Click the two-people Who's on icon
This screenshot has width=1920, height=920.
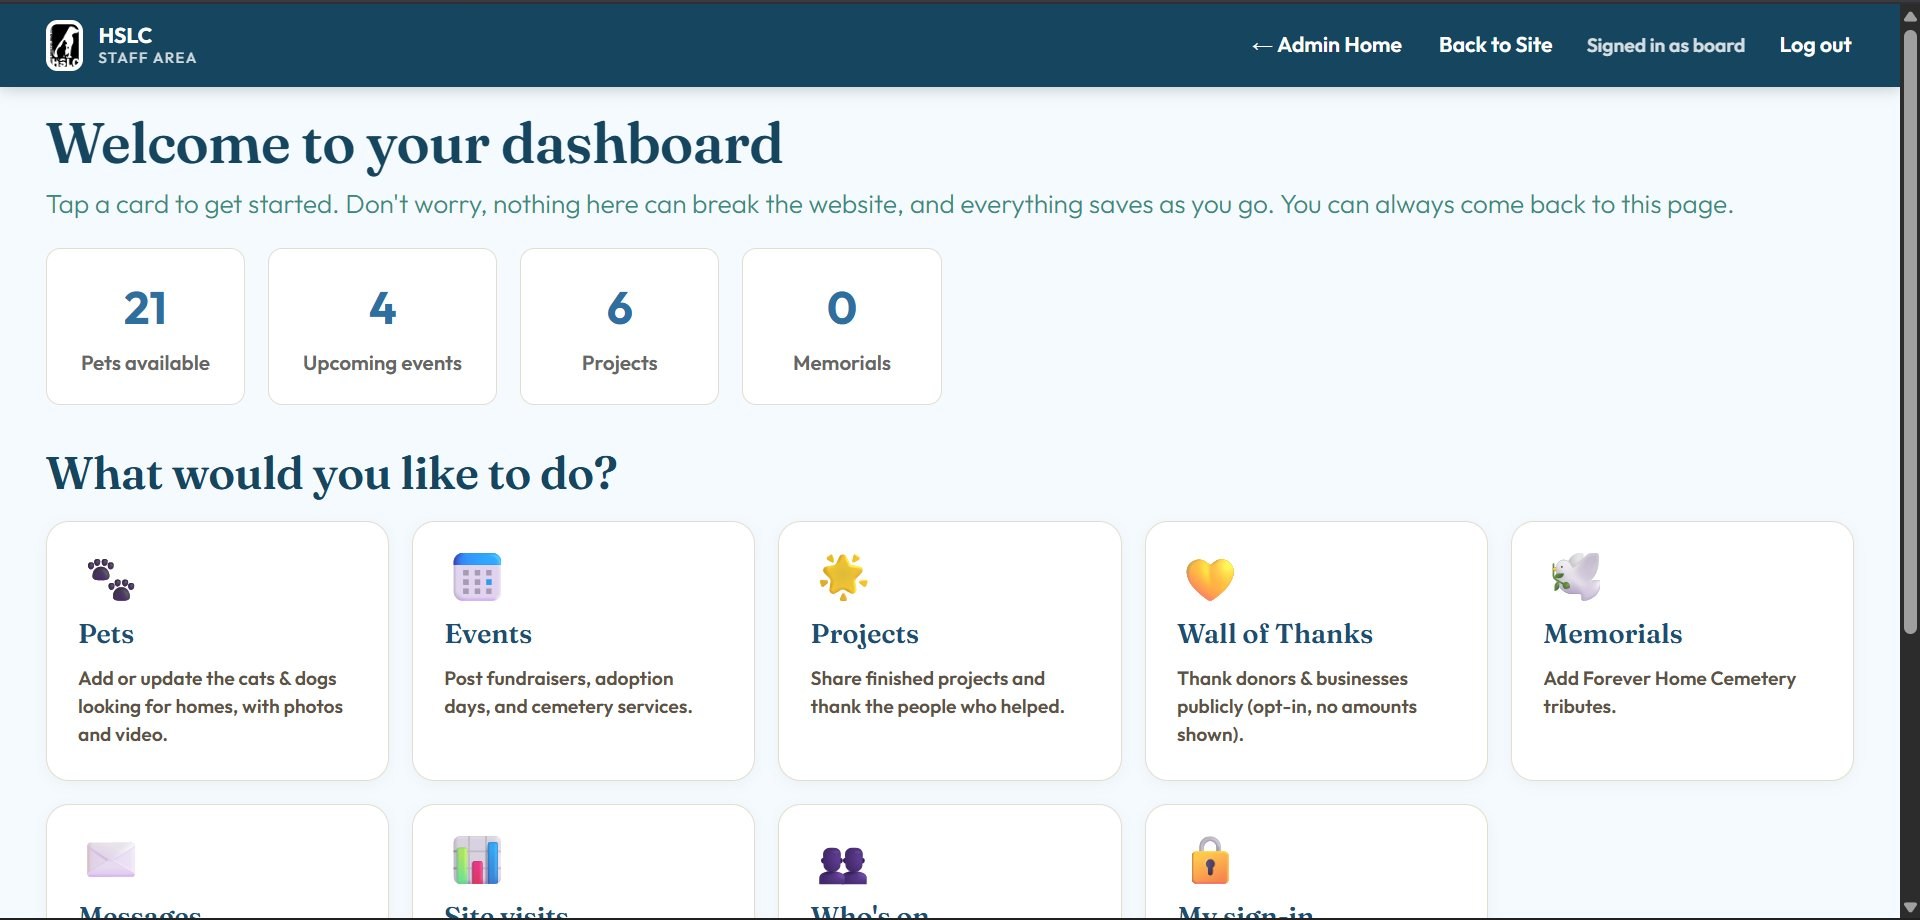pos(843,865)
